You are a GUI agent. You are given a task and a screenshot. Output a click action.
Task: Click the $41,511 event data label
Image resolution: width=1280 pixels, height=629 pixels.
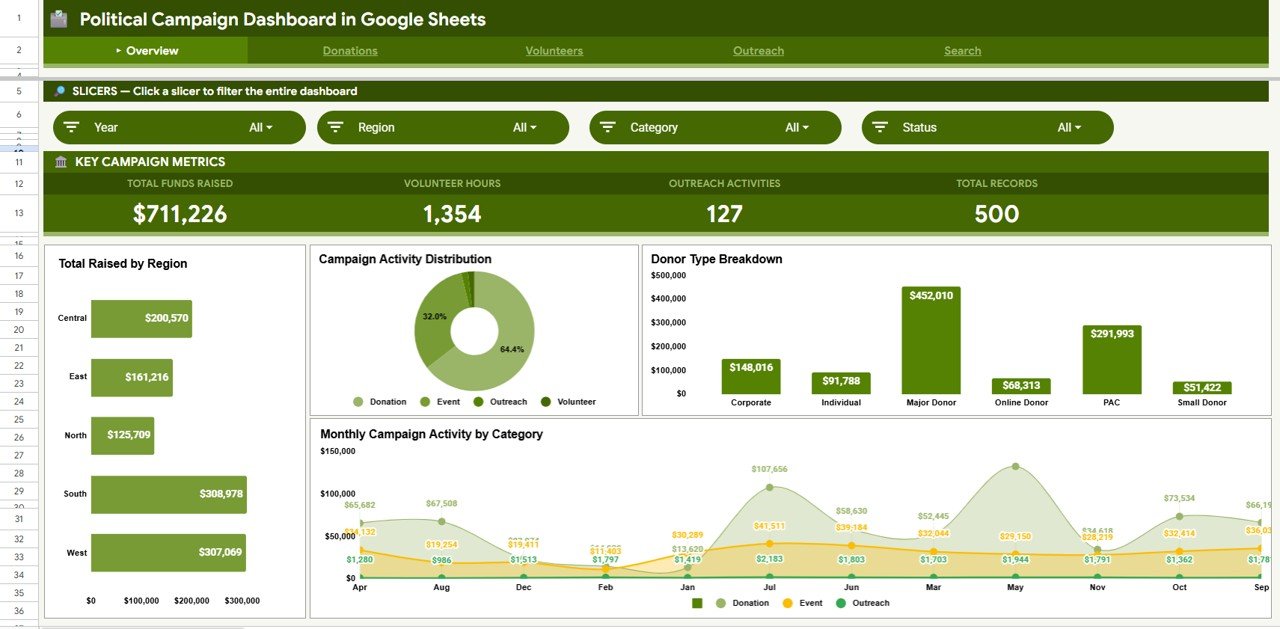coord(770,526)
